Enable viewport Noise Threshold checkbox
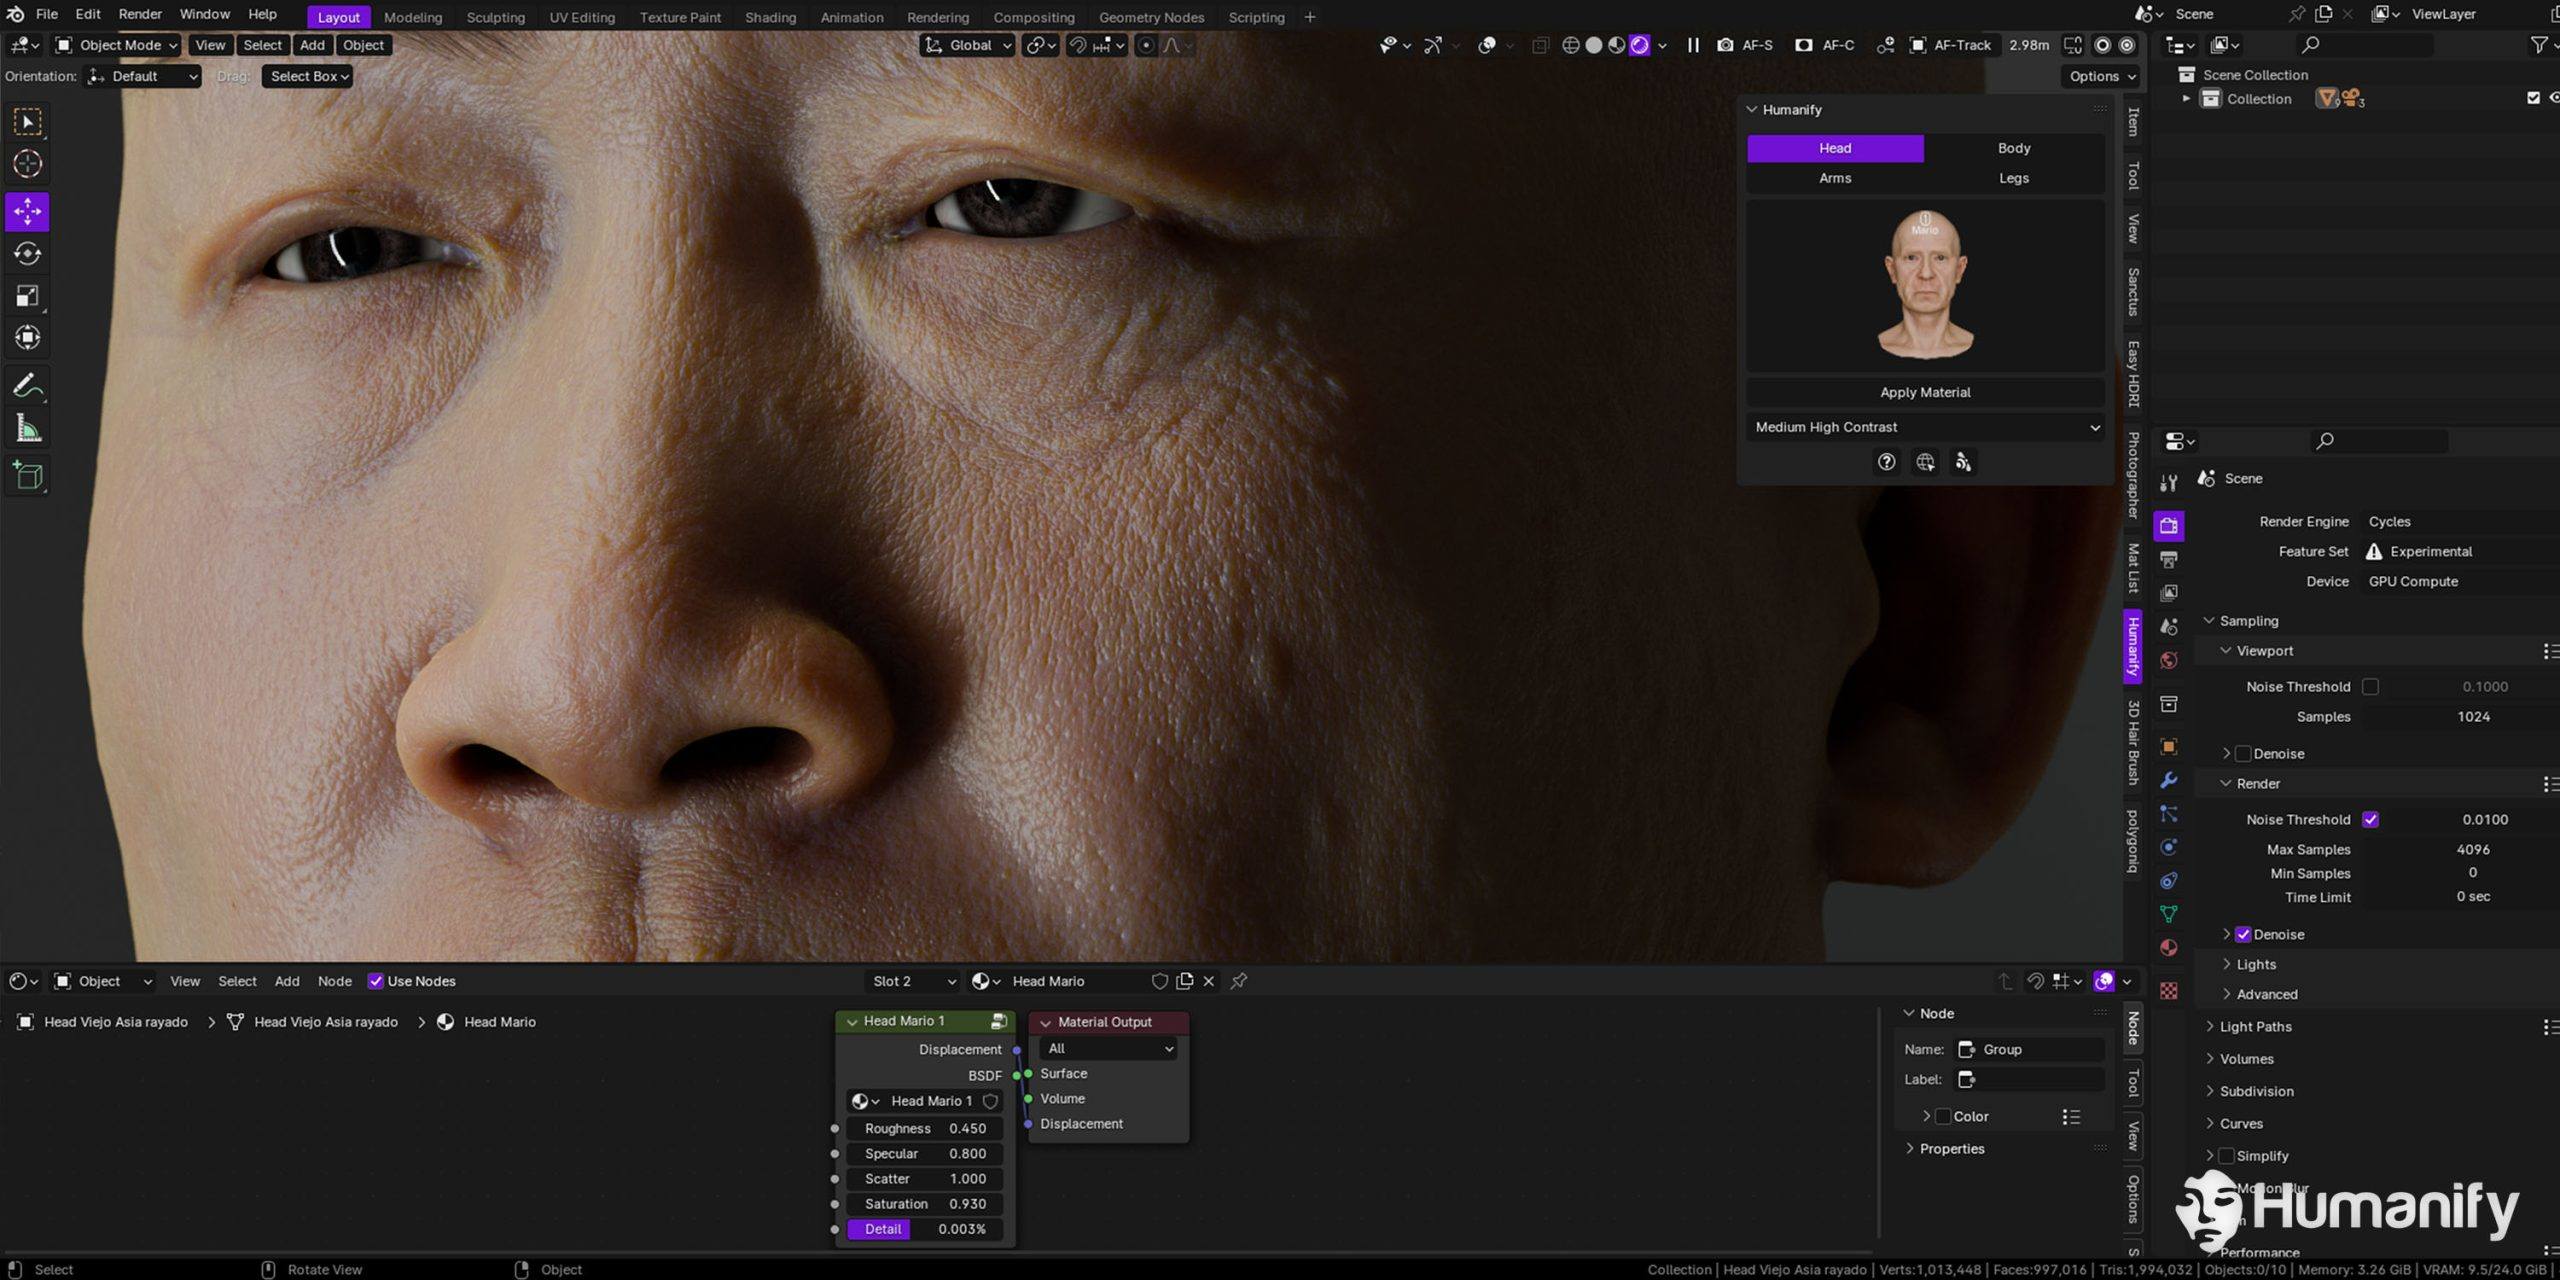Image resolution: width=2560 pixels, height=1280 pixels. click(2369, 686)
